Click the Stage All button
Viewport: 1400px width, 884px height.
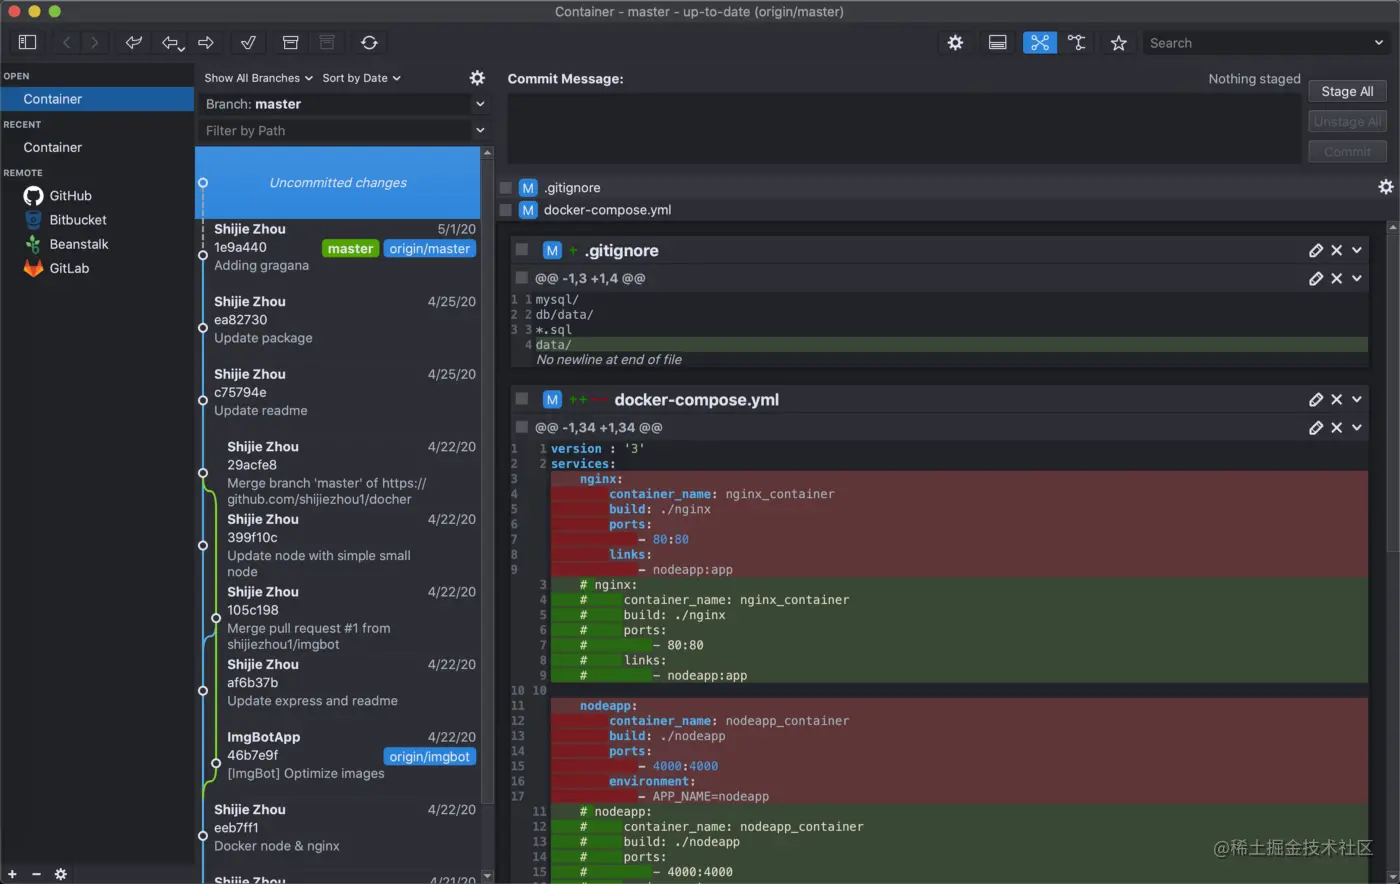tap(1347, 91)
